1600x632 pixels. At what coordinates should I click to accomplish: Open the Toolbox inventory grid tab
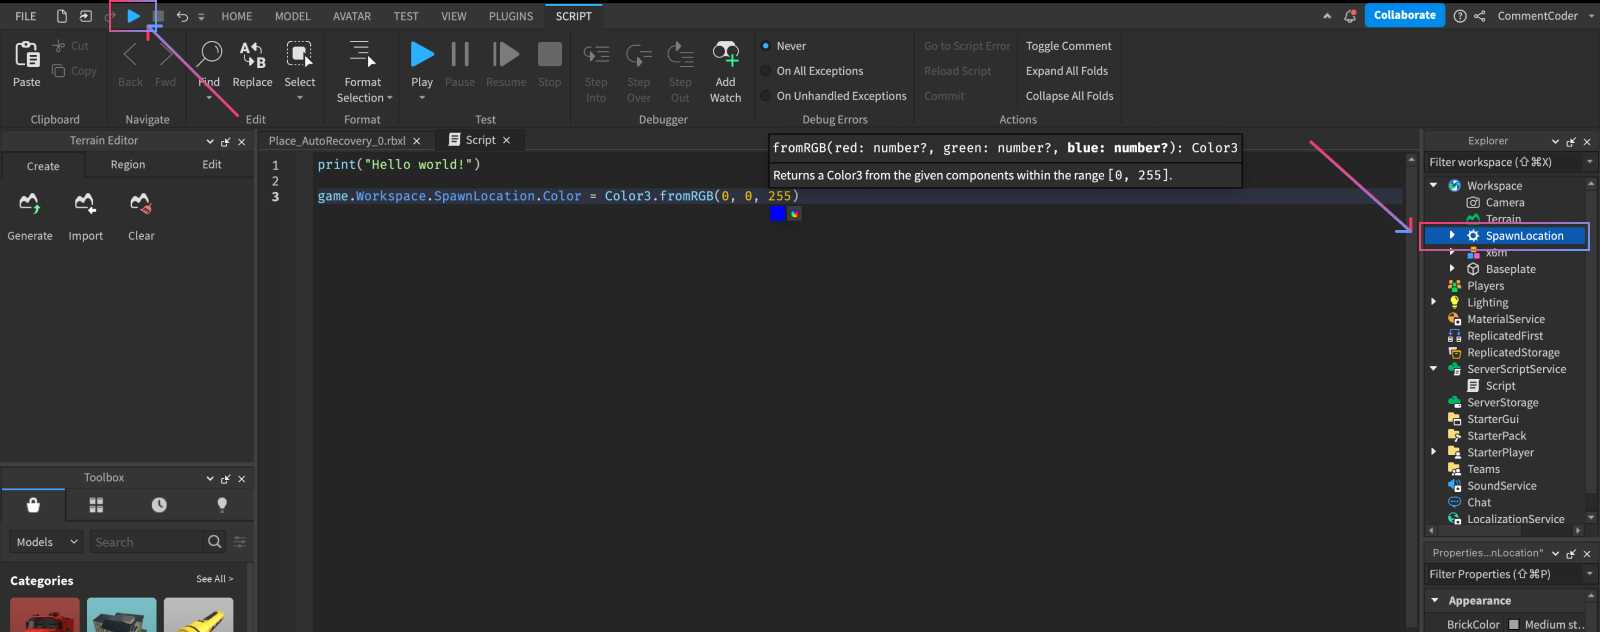click(x=96, y=505)
